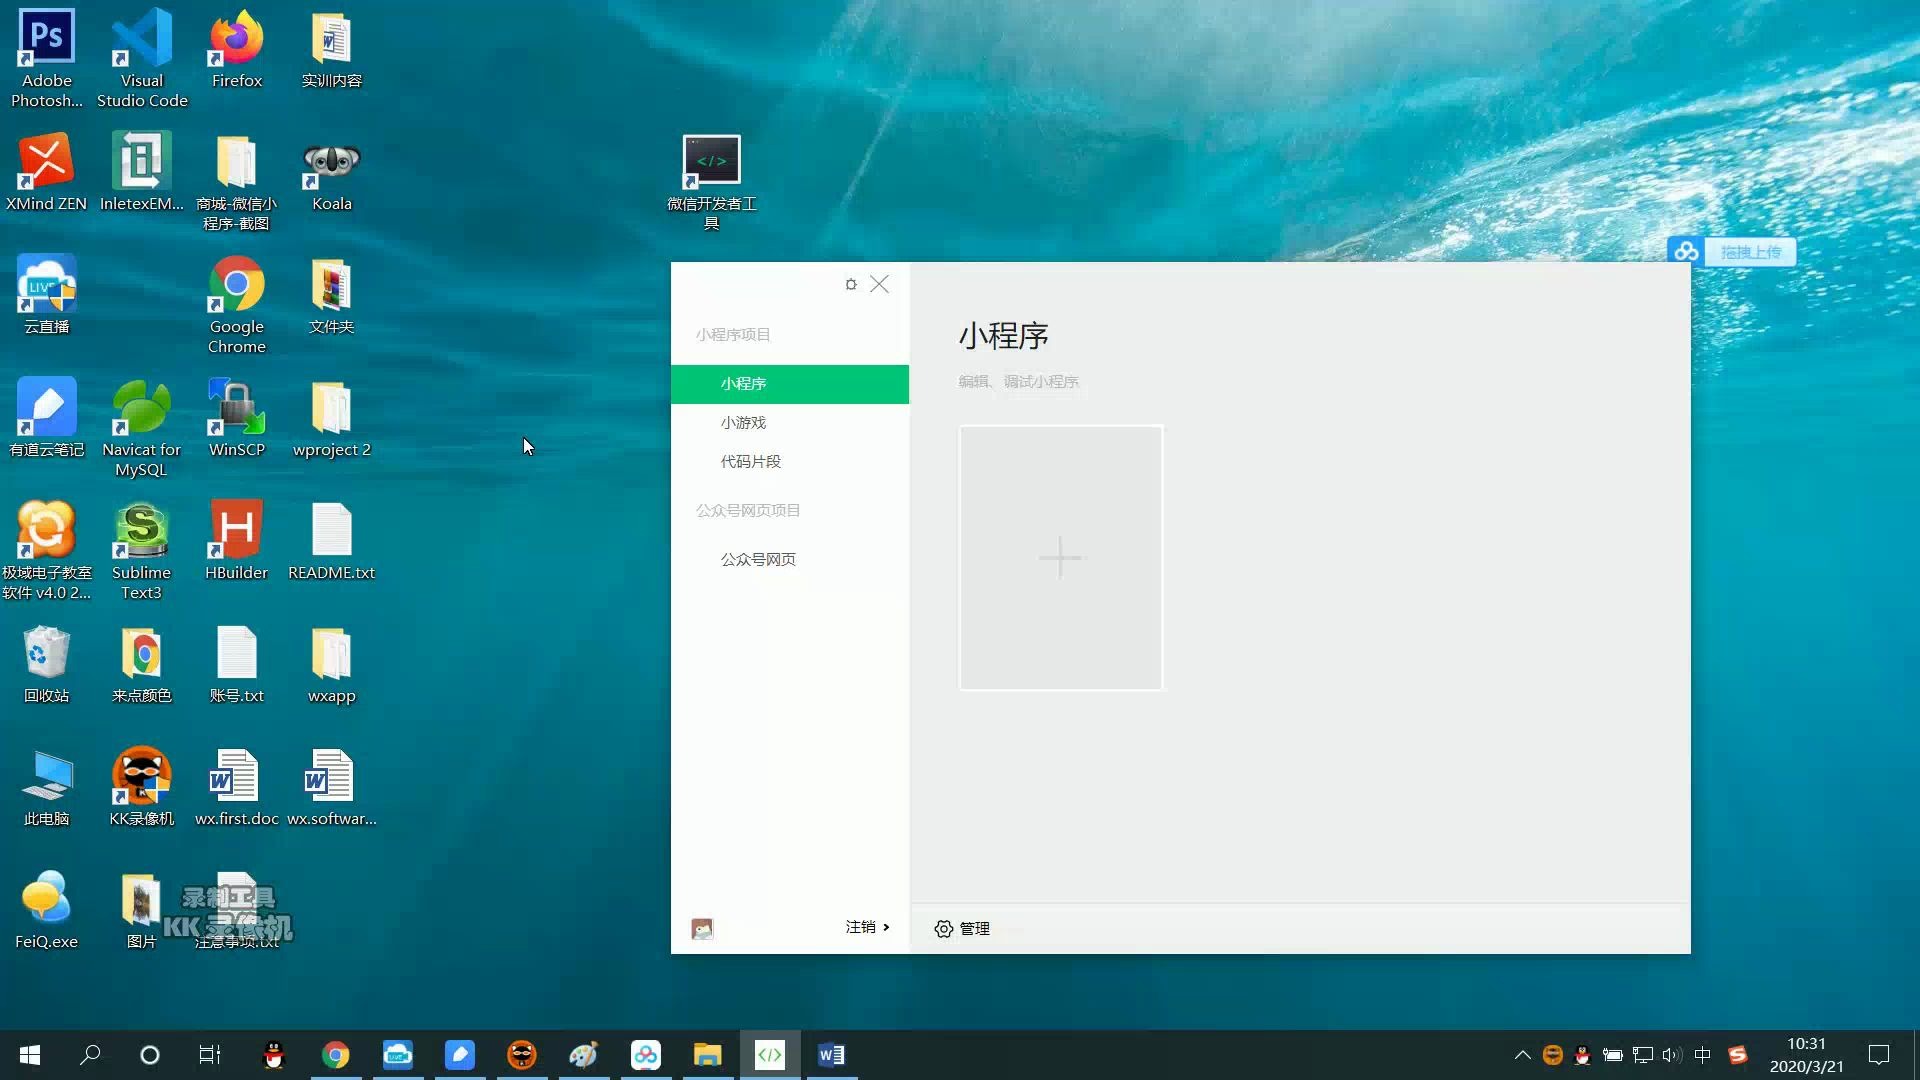Switch to WeChat DevTools taskbar button
Viewport: 1920px width, 1080px height.
770,1055
